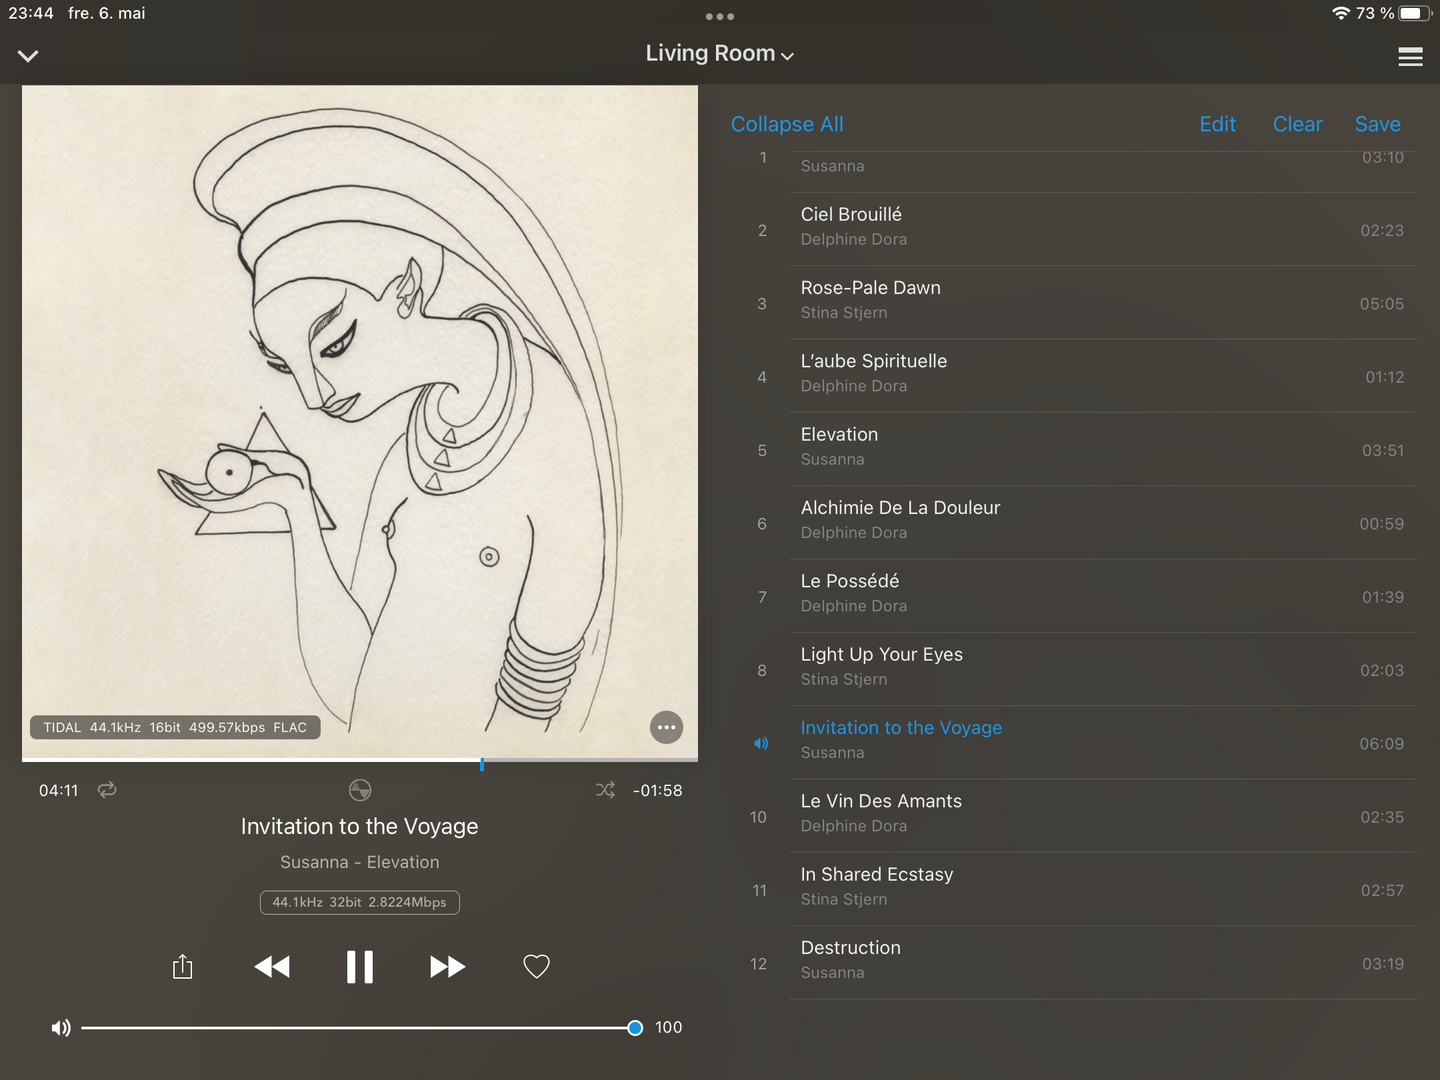
Task: Click the date fre. 6. mai in status bar
Action: [106, 13]
